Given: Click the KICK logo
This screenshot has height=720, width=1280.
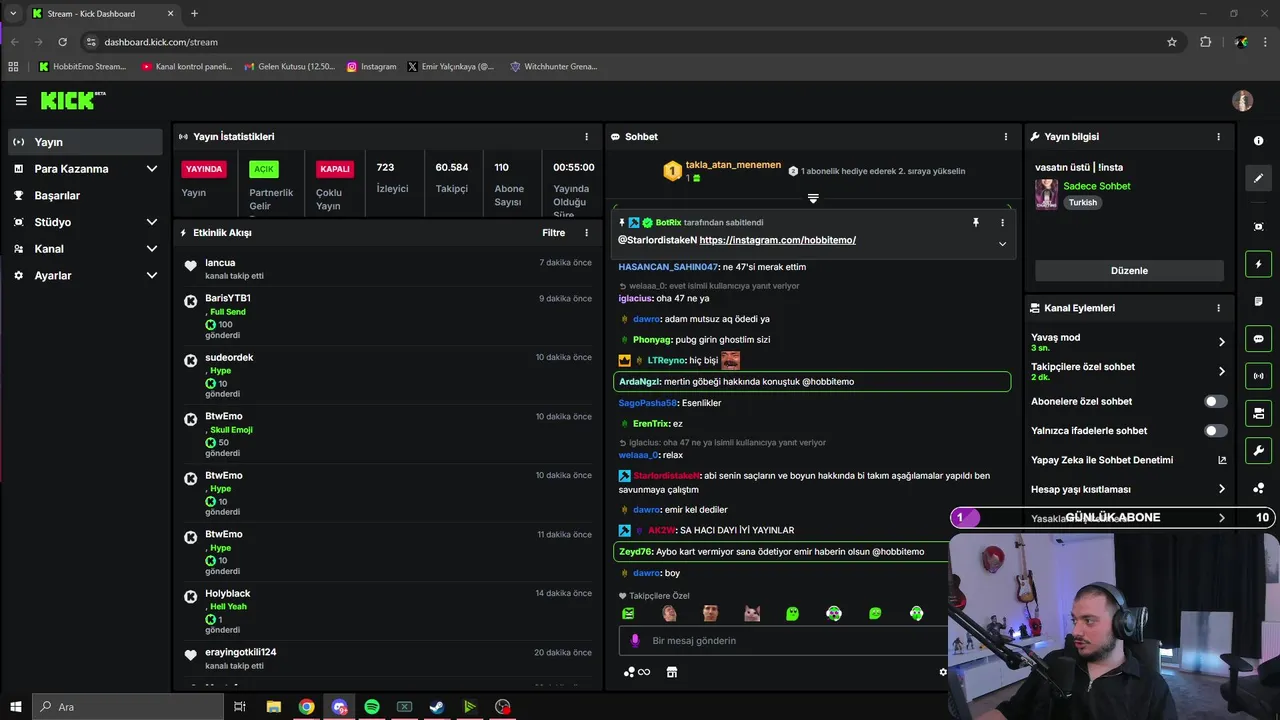Looking at the screenshot, I should 72,100.
